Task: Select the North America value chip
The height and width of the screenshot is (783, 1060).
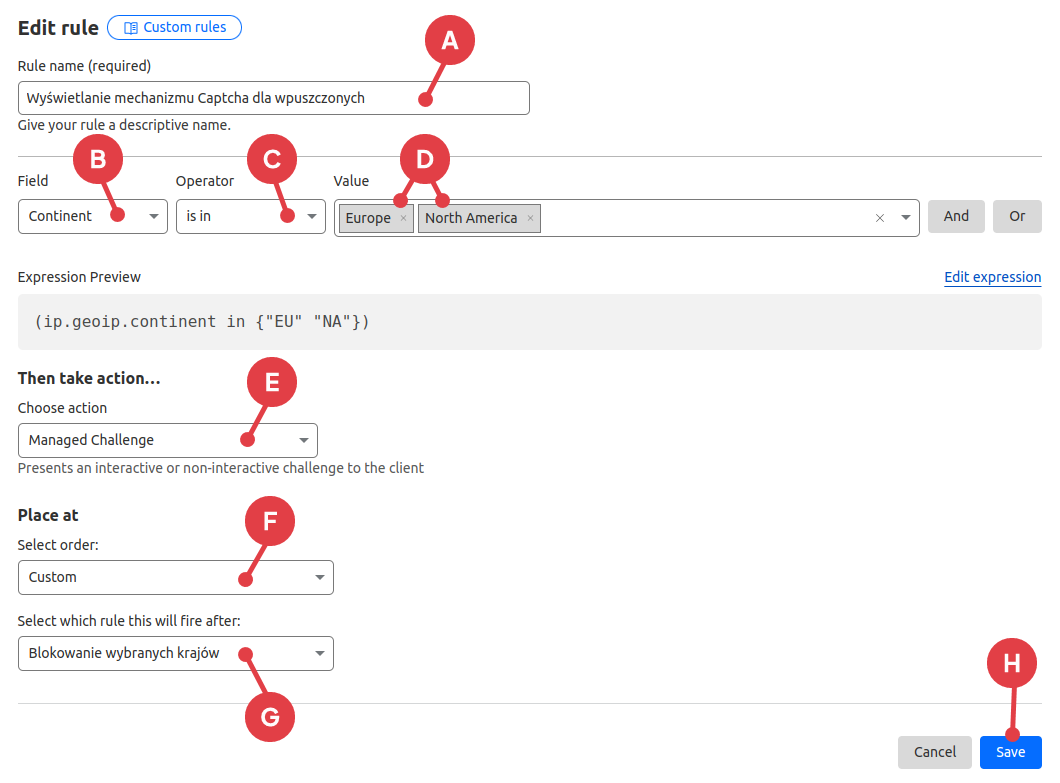Action: [x=471, y=218]
